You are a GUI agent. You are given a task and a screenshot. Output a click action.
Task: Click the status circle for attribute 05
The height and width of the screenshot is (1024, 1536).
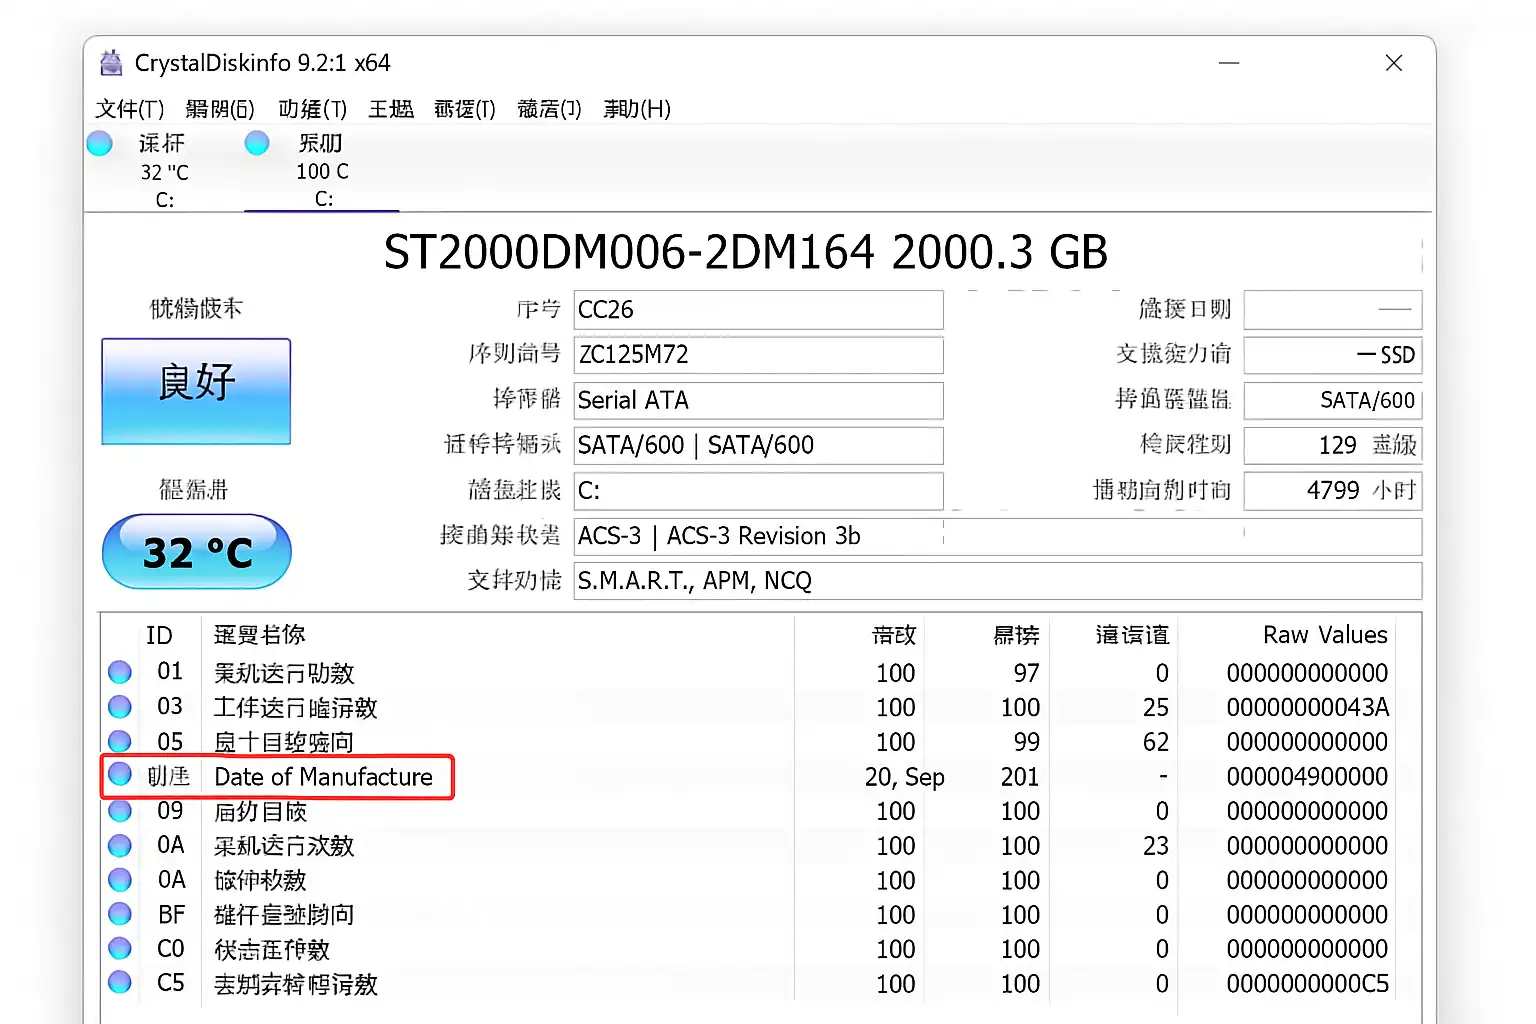click(x=120, y=741)
